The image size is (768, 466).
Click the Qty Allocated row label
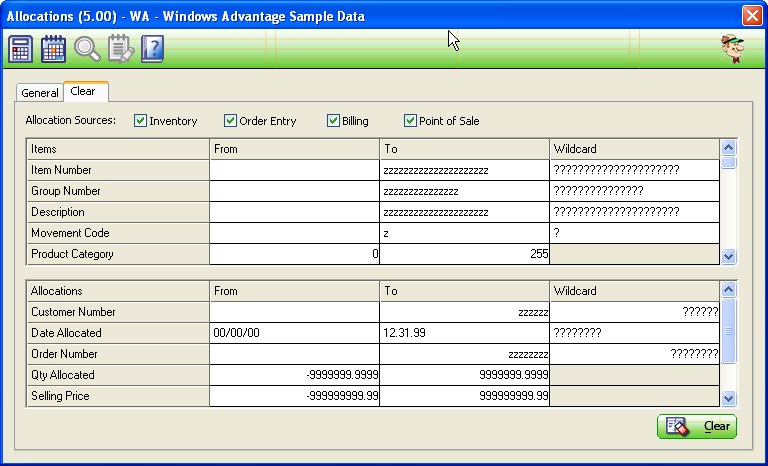(x=118, y=375)
